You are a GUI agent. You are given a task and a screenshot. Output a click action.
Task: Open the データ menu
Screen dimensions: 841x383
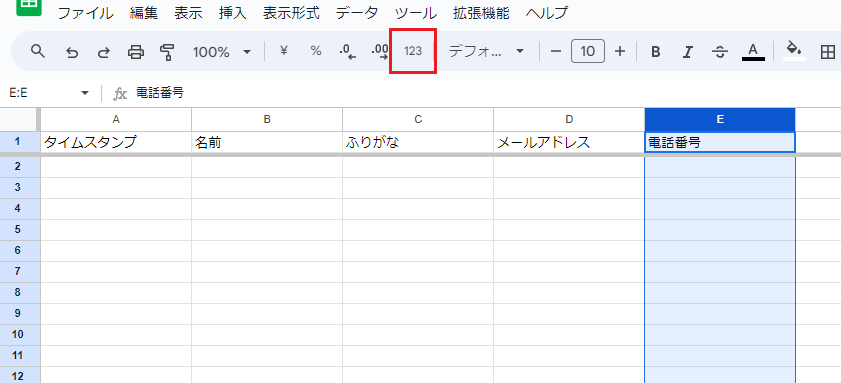[357, 13]
